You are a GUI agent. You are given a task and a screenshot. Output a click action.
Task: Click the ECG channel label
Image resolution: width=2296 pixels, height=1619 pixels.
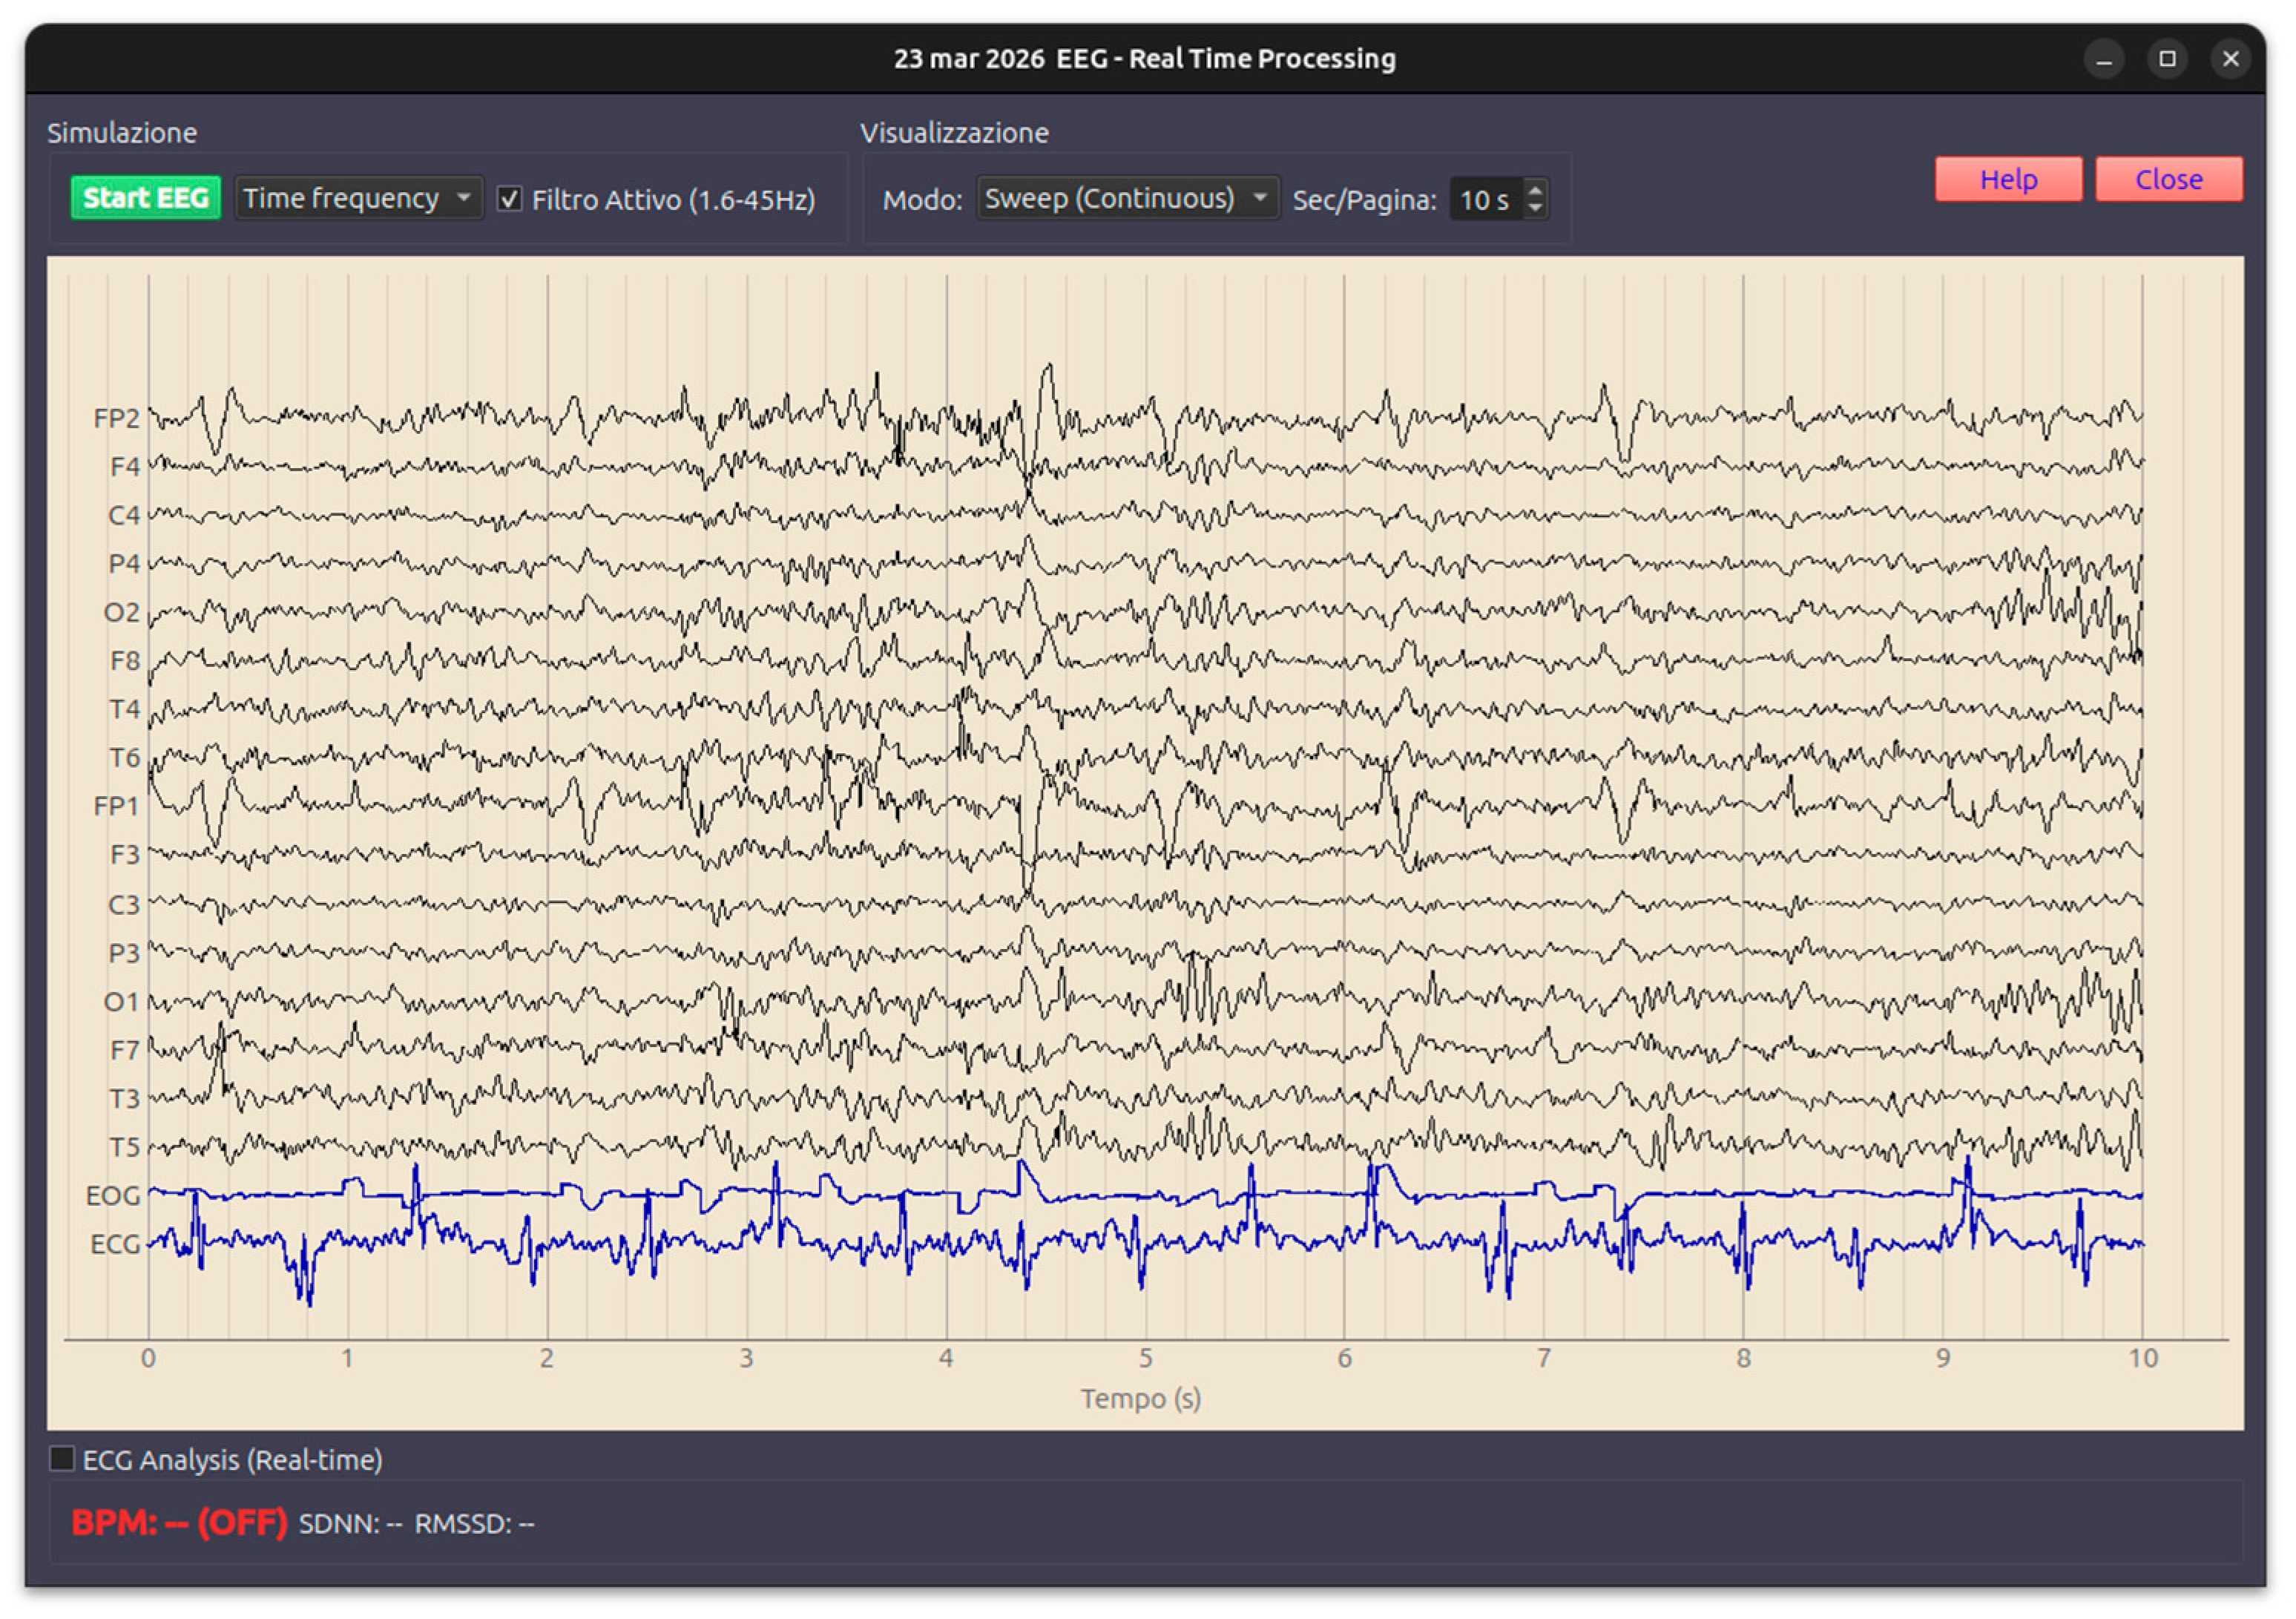[x=114, y=1243]
